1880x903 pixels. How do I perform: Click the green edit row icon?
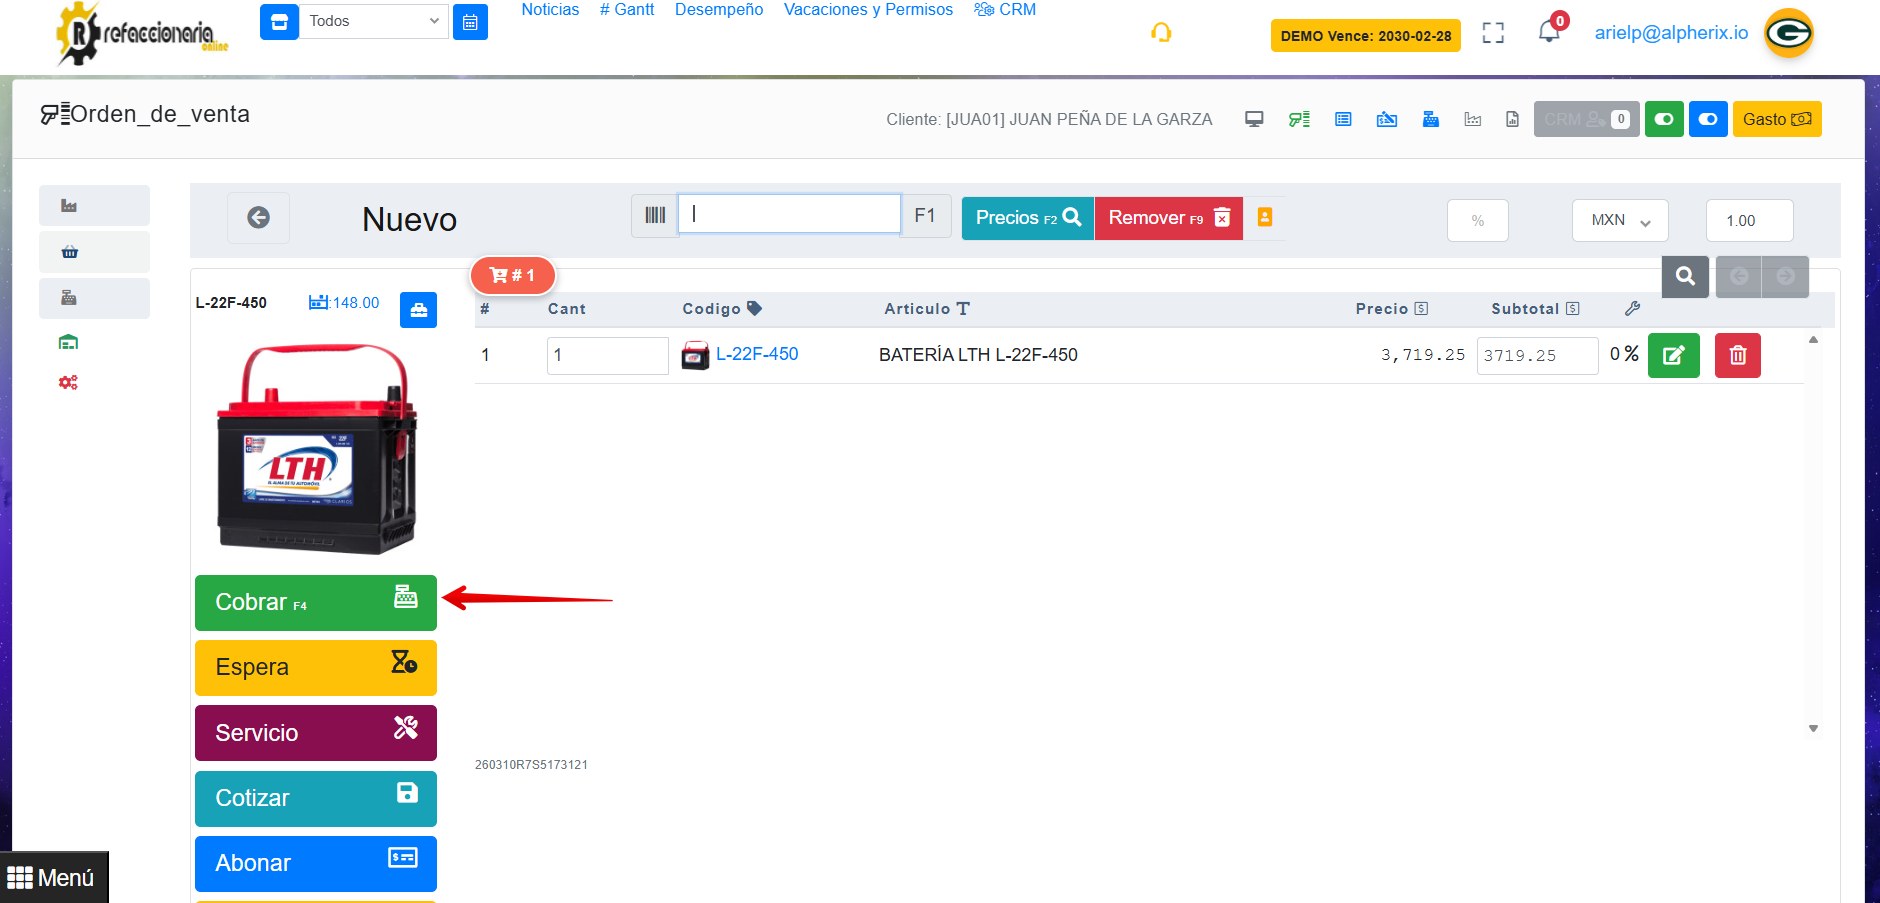click(1673, 355)
